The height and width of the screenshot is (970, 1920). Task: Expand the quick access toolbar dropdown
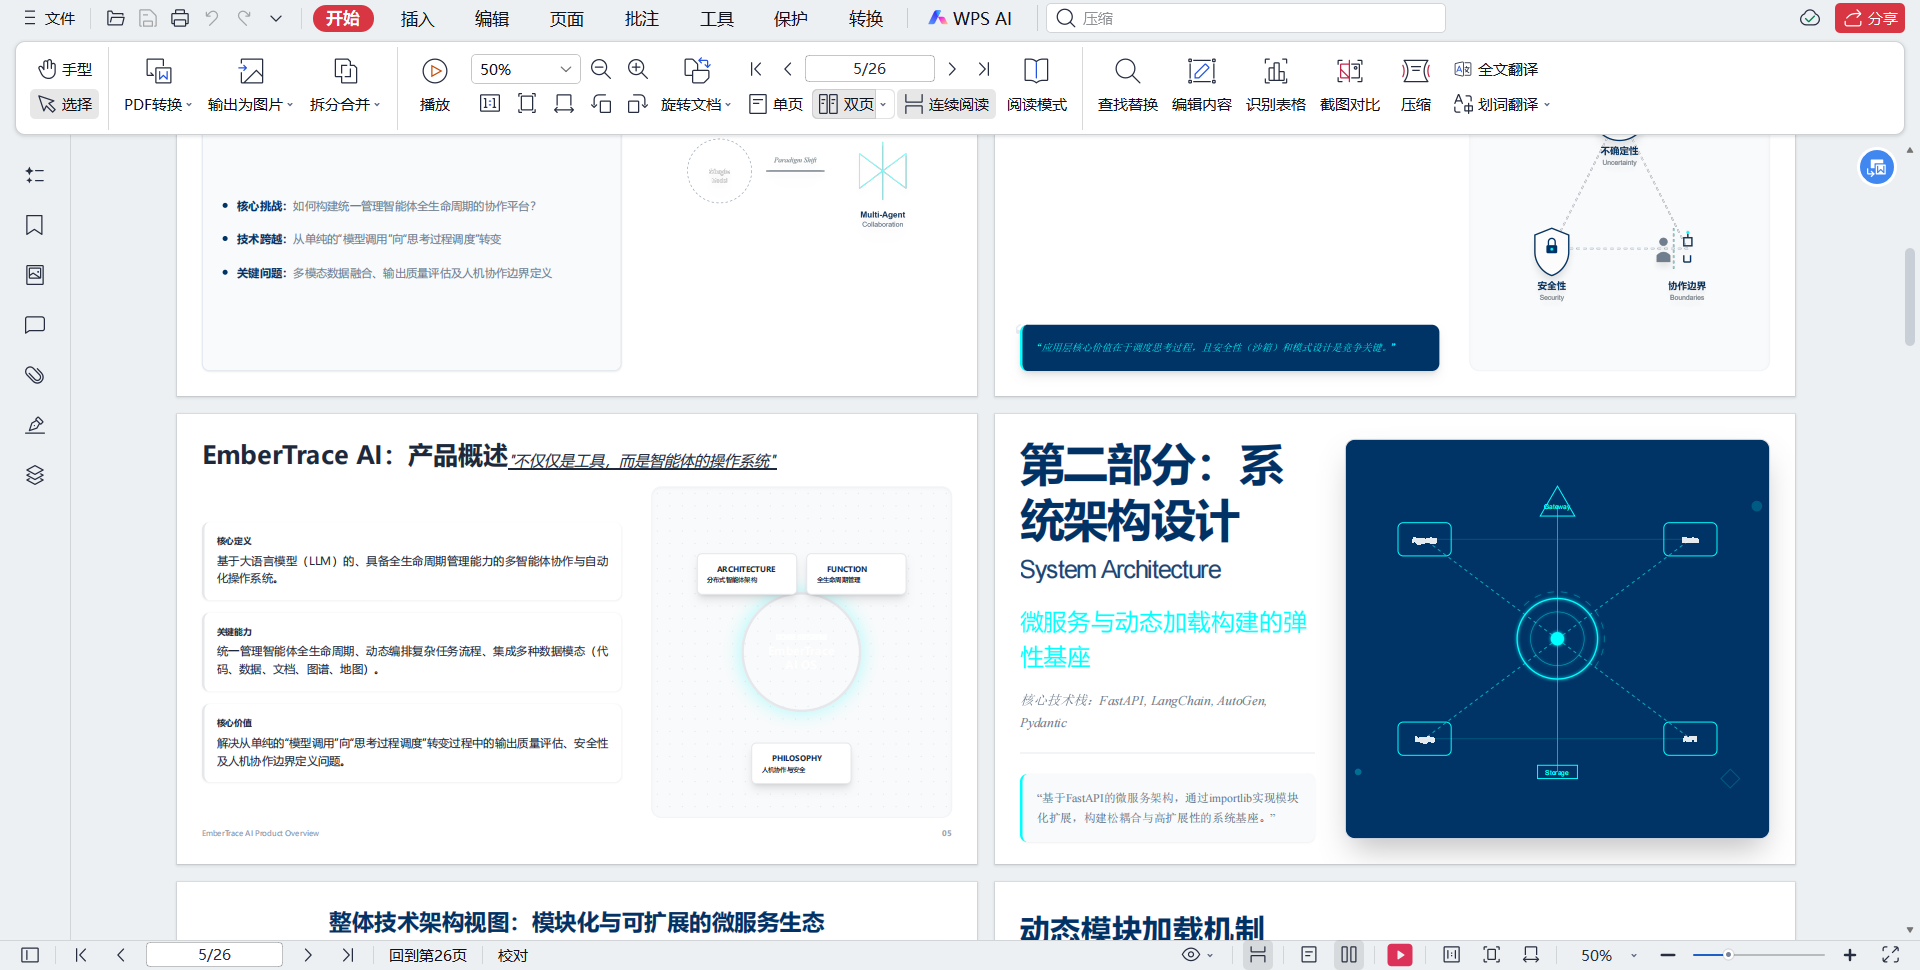coord(276,18)
